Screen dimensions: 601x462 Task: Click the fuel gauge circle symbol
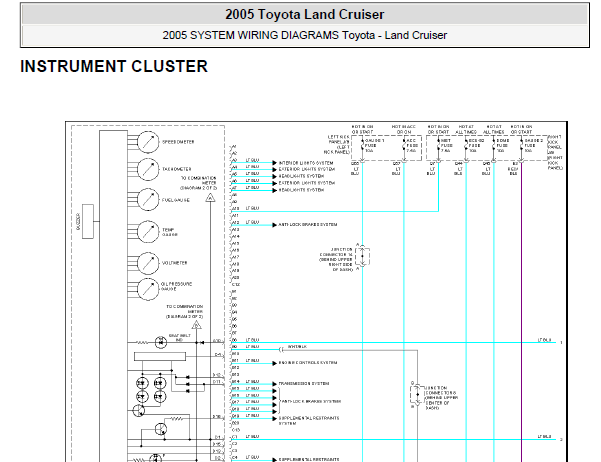click(x=148, y=199)
